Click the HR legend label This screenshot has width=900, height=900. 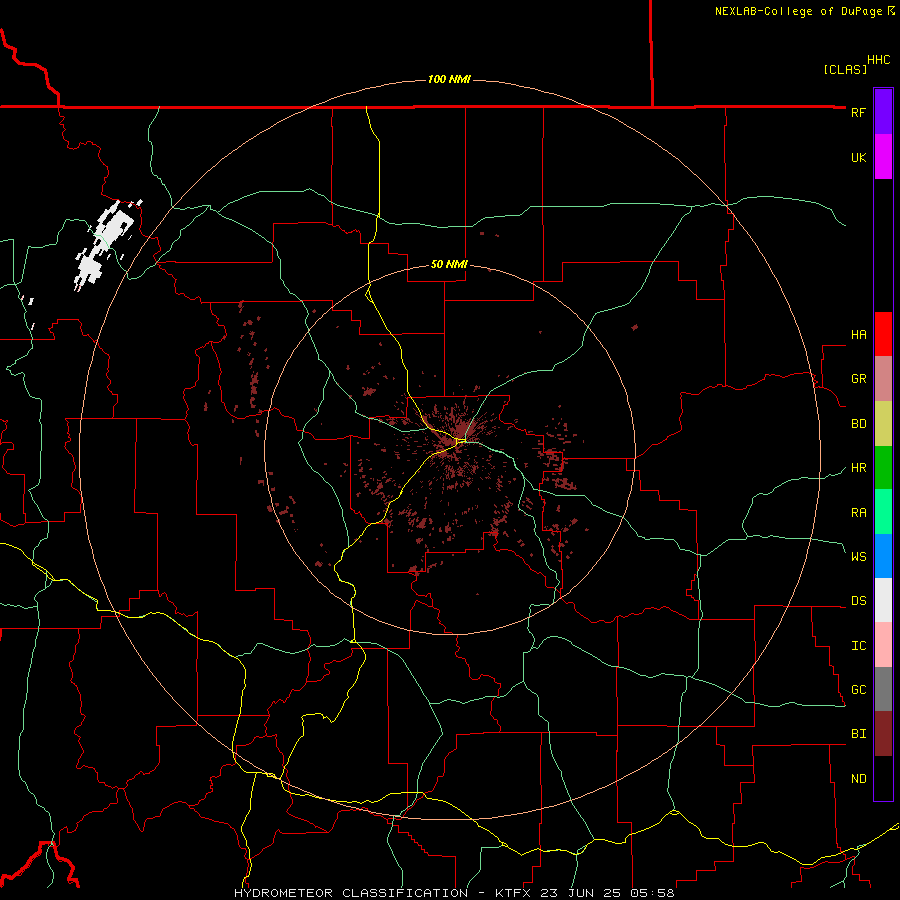(858, 468)
